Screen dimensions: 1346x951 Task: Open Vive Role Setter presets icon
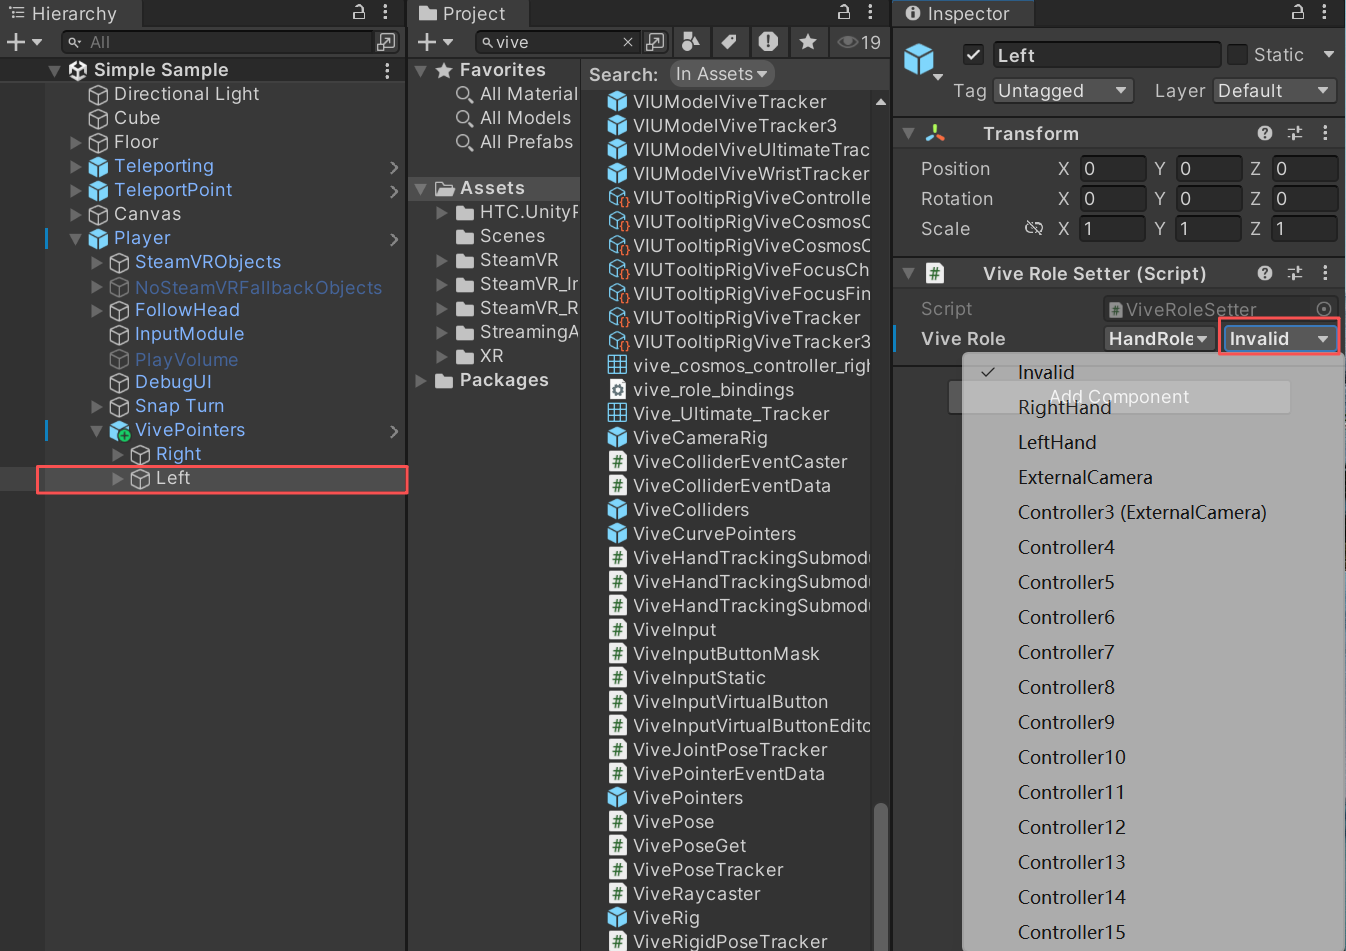click(1295, 273)
